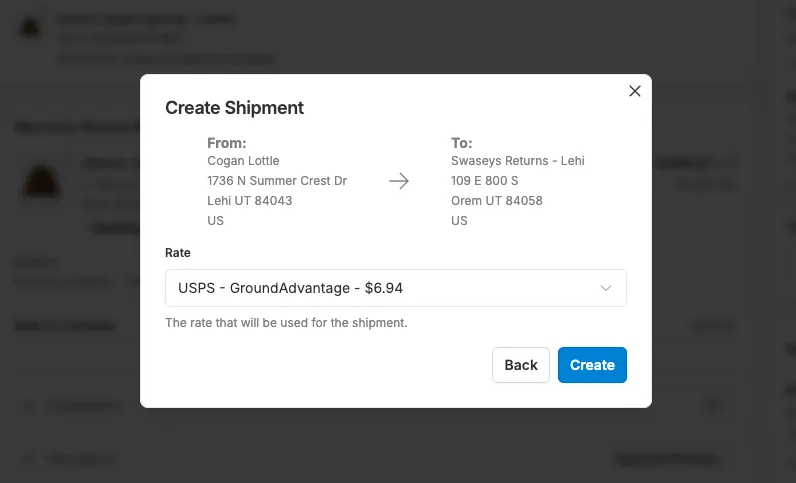Click the recipient's Orem UT 84058 line

pyautogui.click(x=496, y=201)
